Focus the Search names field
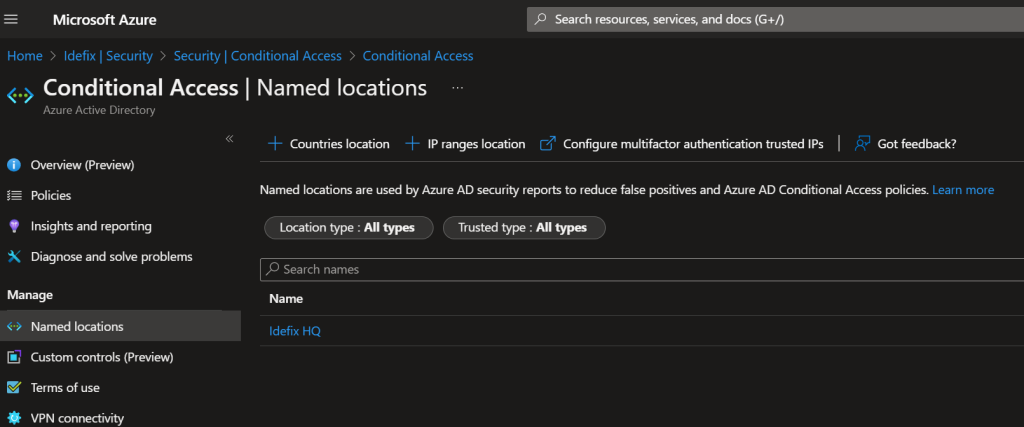 642,269
